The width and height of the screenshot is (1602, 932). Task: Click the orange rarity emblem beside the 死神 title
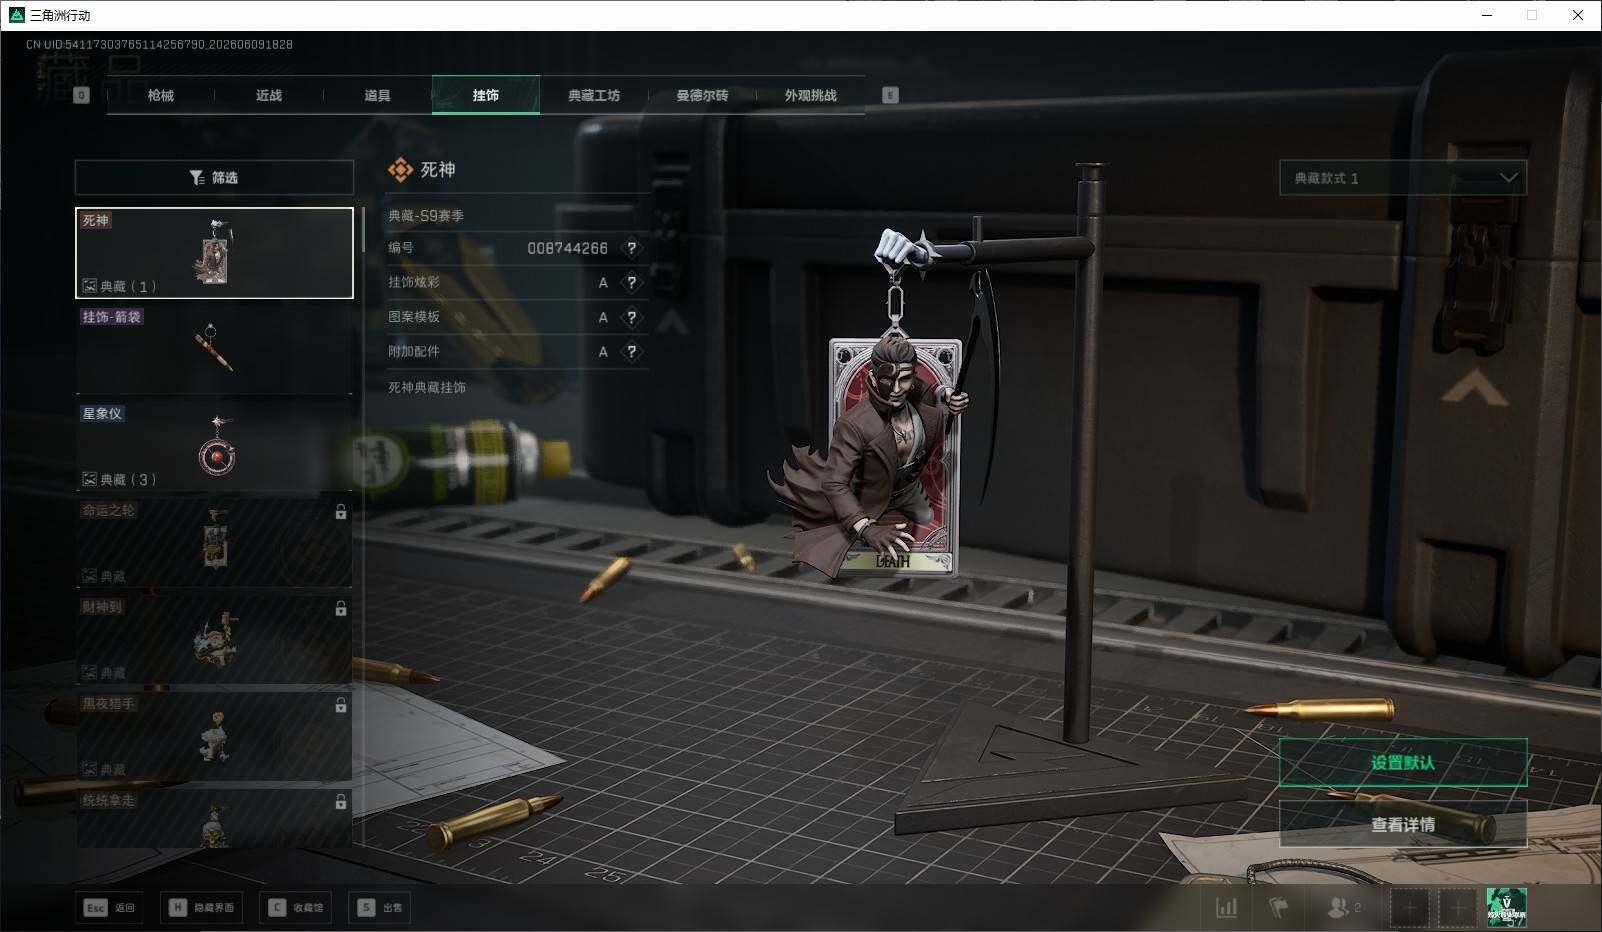click(400, 170)
